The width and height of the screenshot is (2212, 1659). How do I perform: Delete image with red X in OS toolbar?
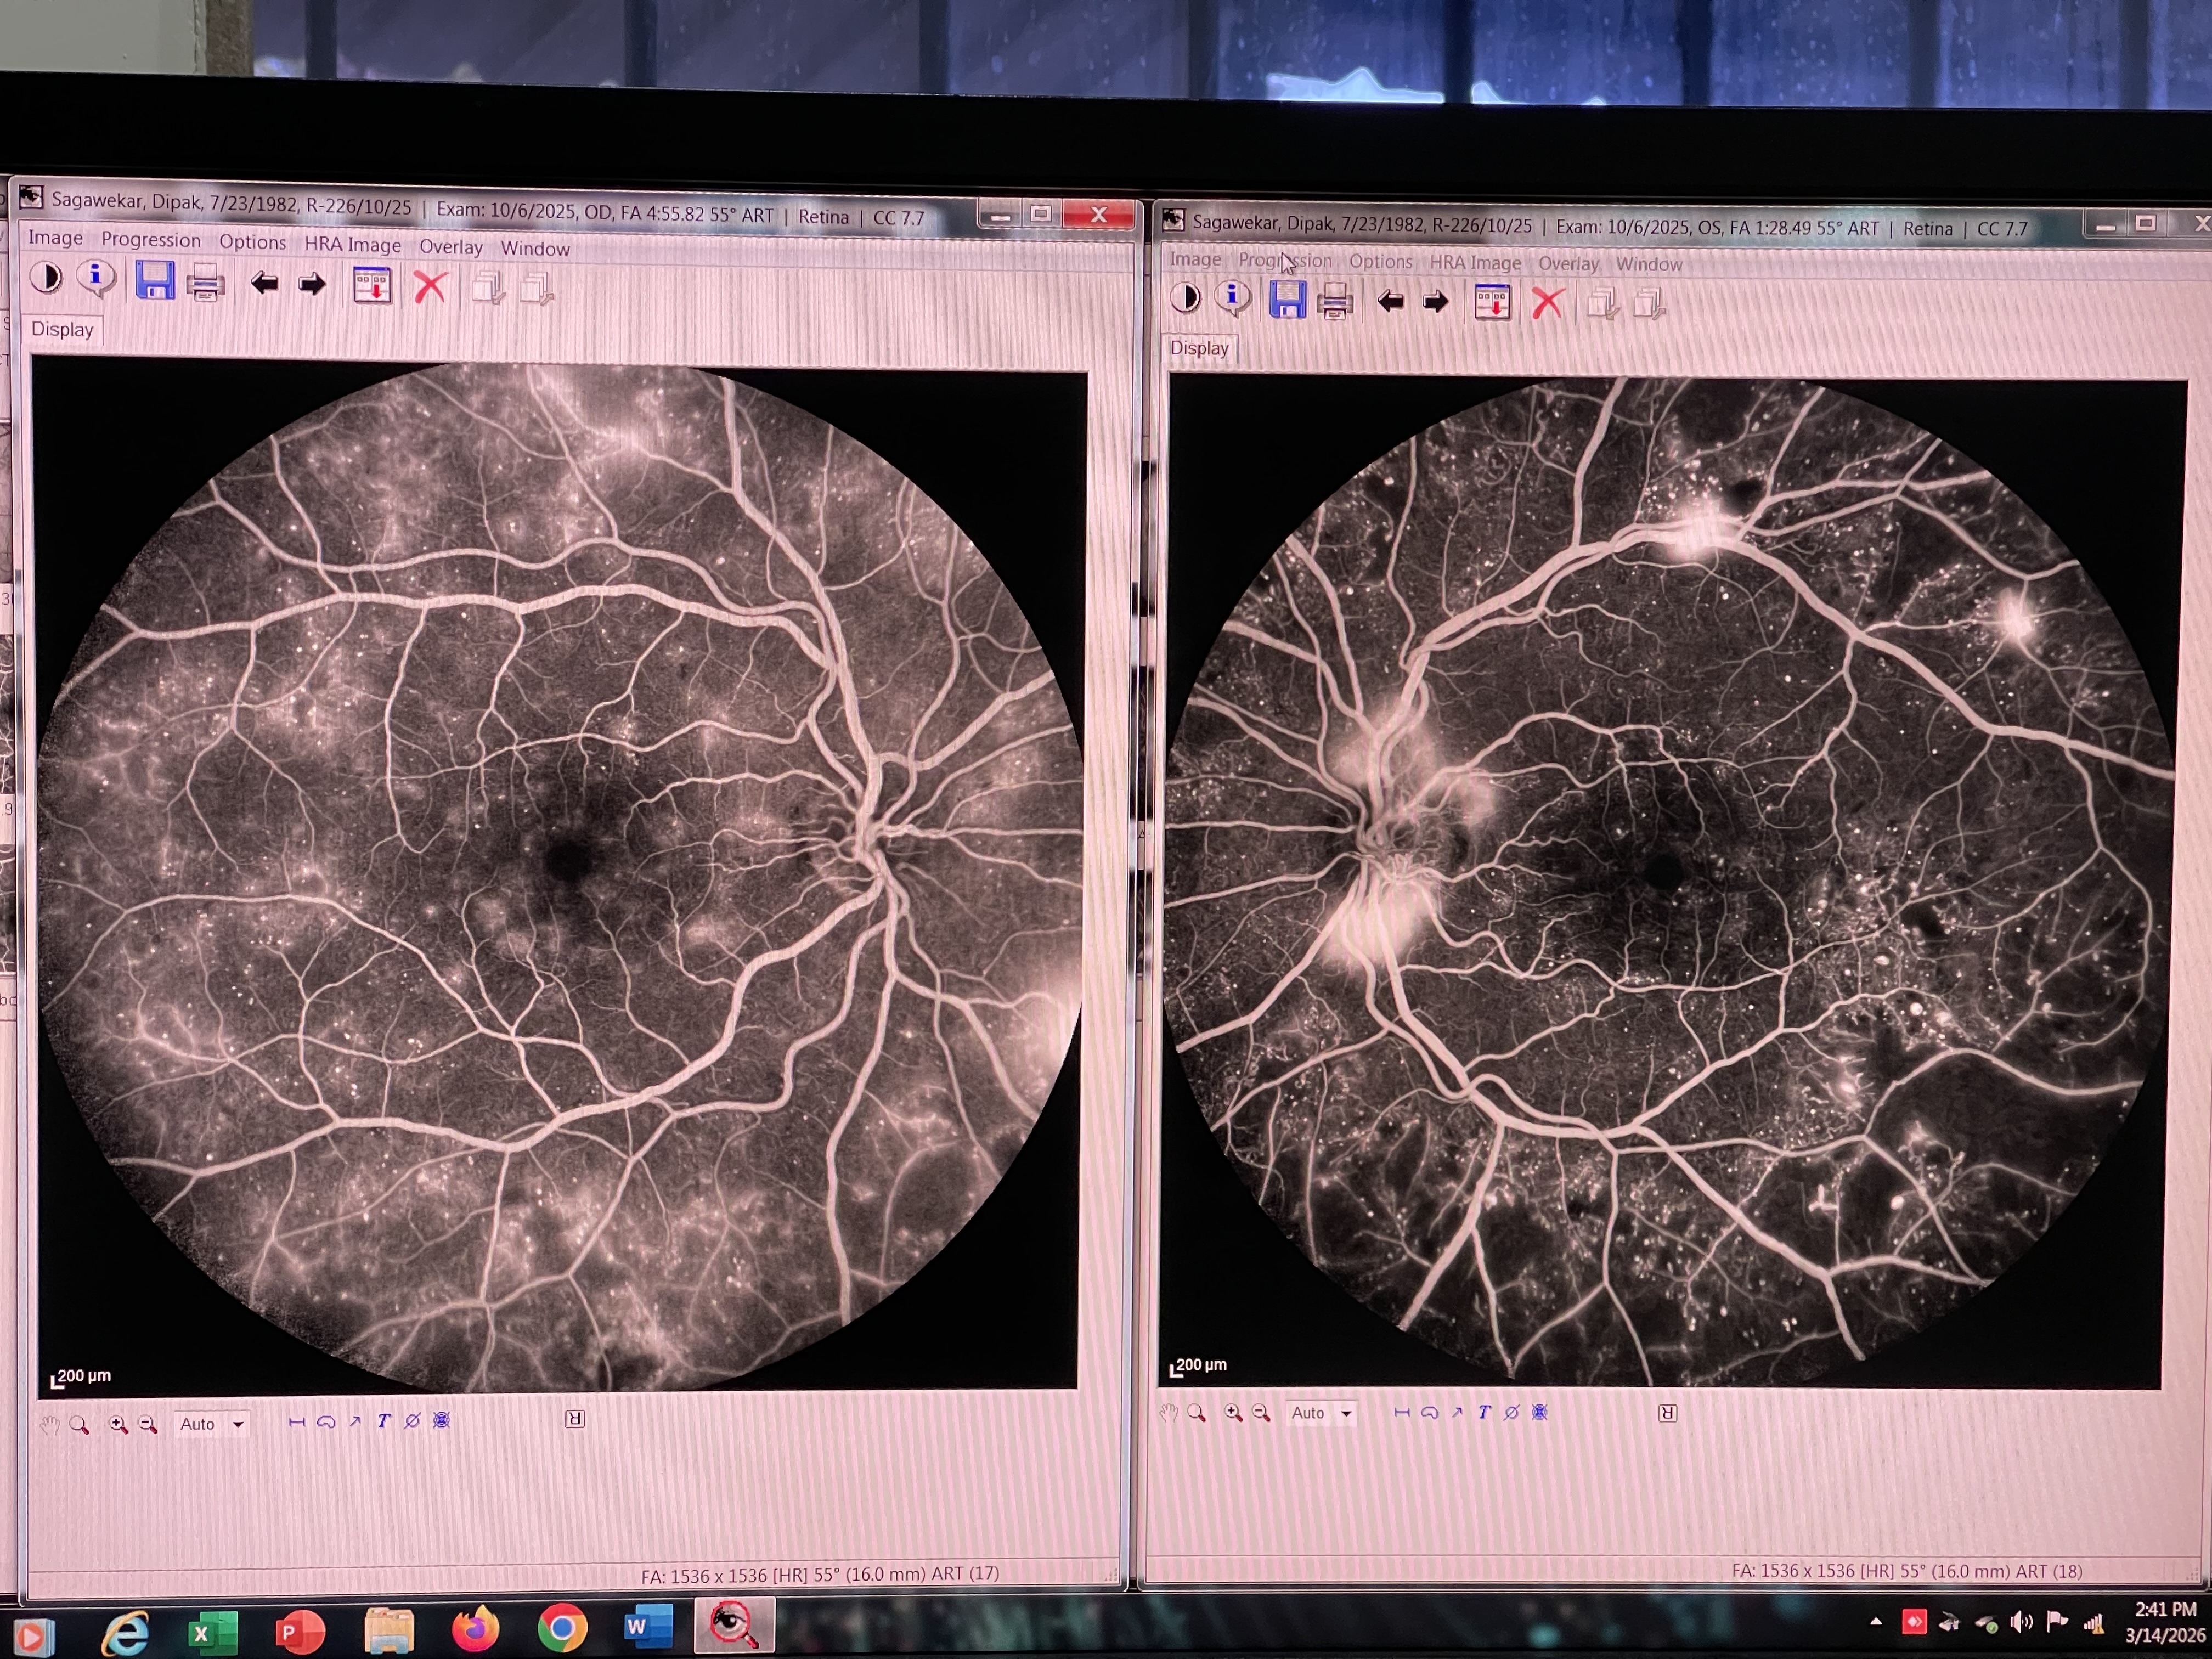1547,302
